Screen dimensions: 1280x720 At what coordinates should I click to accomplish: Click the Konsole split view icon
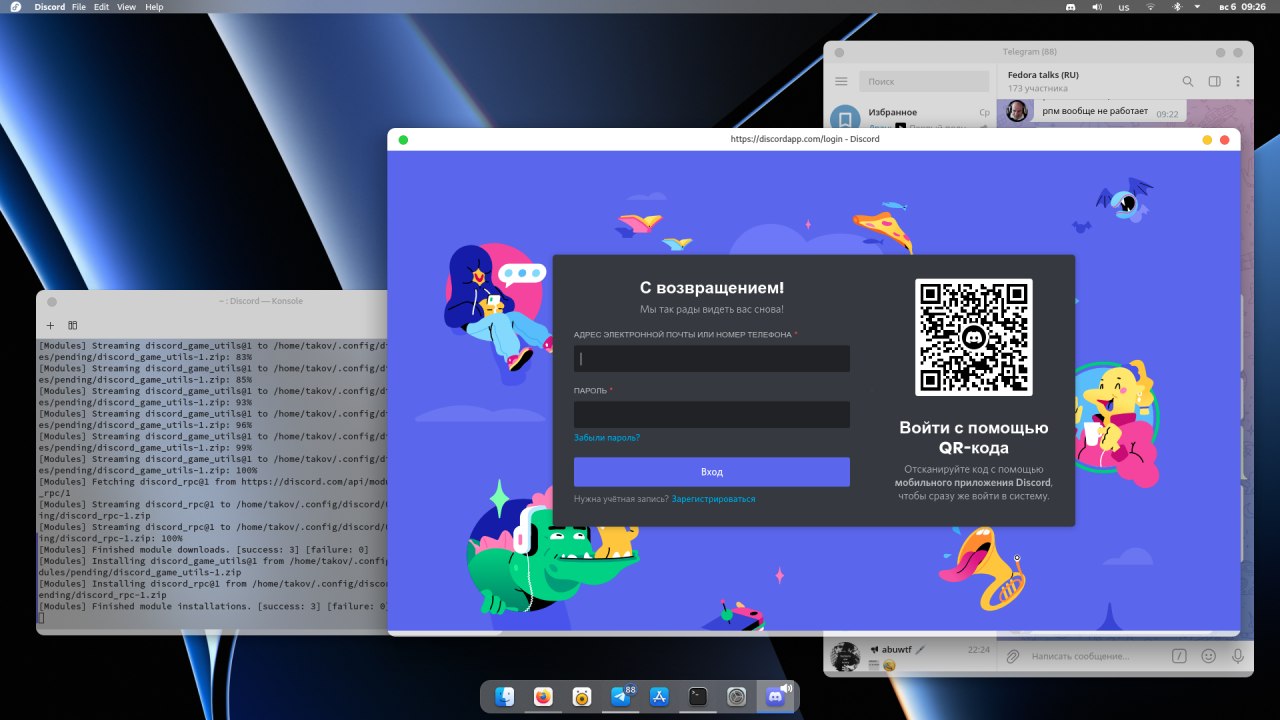coord(73,325)
